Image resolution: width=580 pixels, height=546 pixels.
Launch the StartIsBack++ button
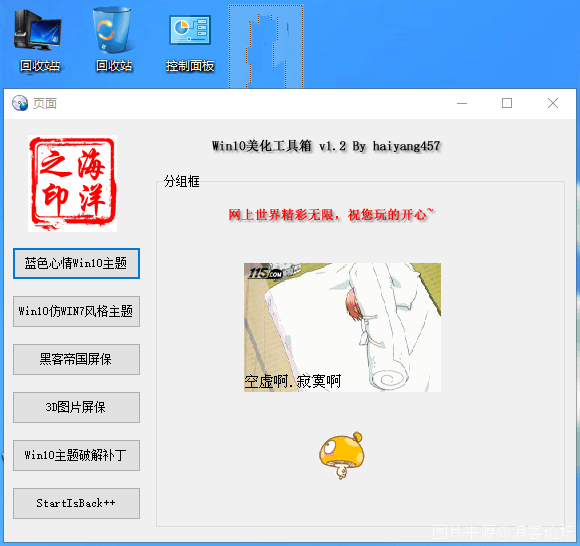[76, 503]
